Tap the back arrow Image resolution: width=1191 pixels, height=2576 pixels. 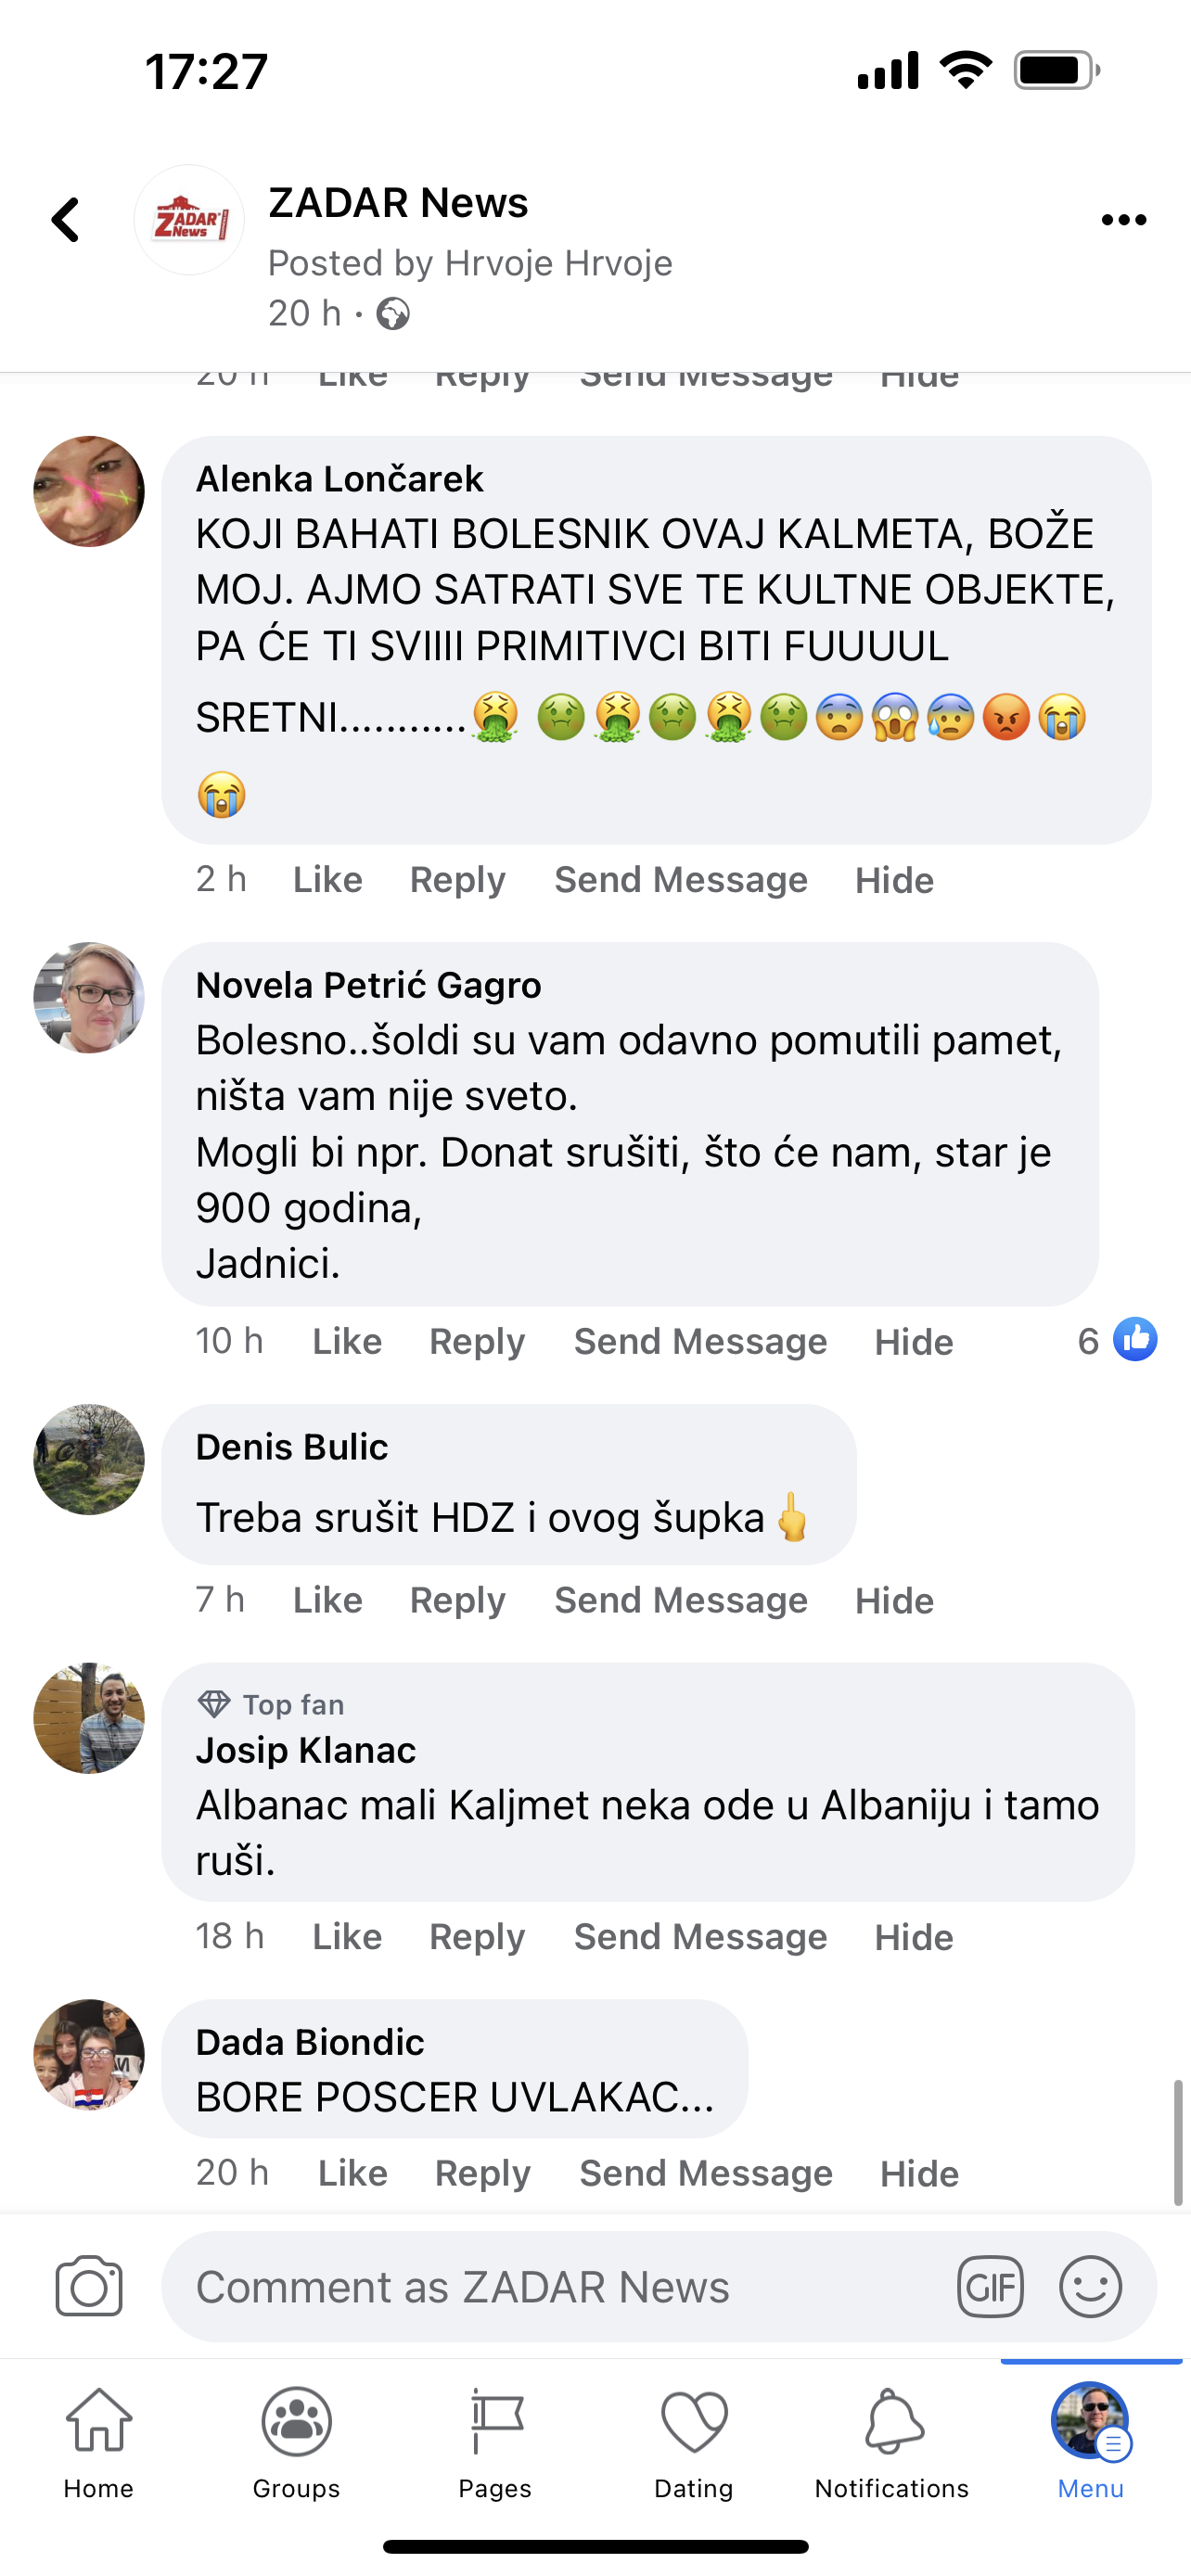pyautogui.click(x=66, y=220)
